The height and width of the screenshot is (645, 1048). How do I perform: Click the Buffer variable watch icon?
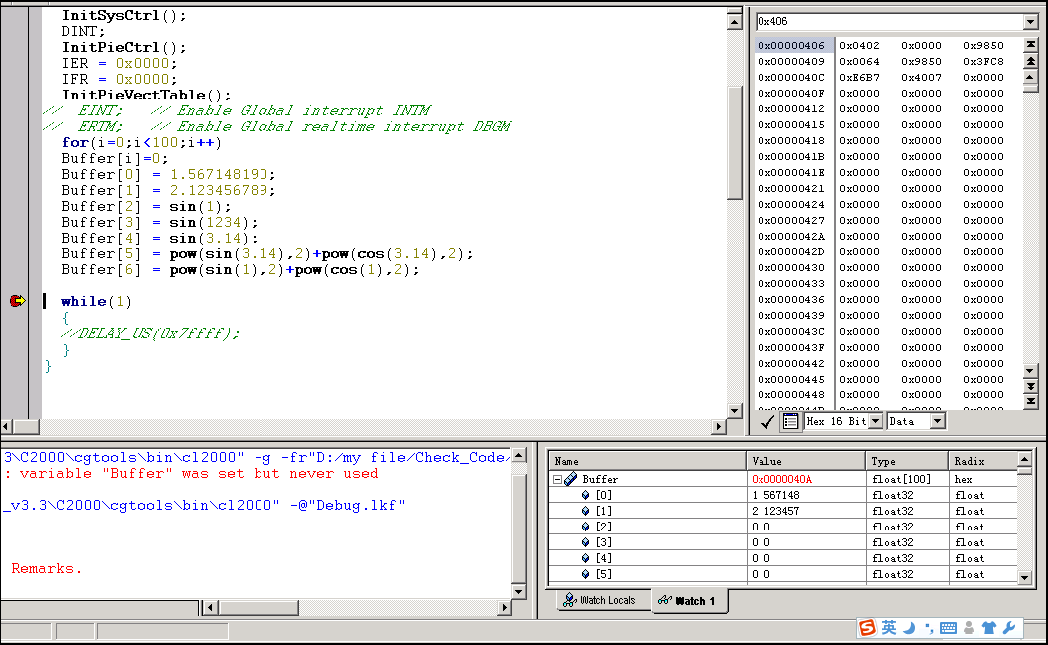click(x=571, y=479)
